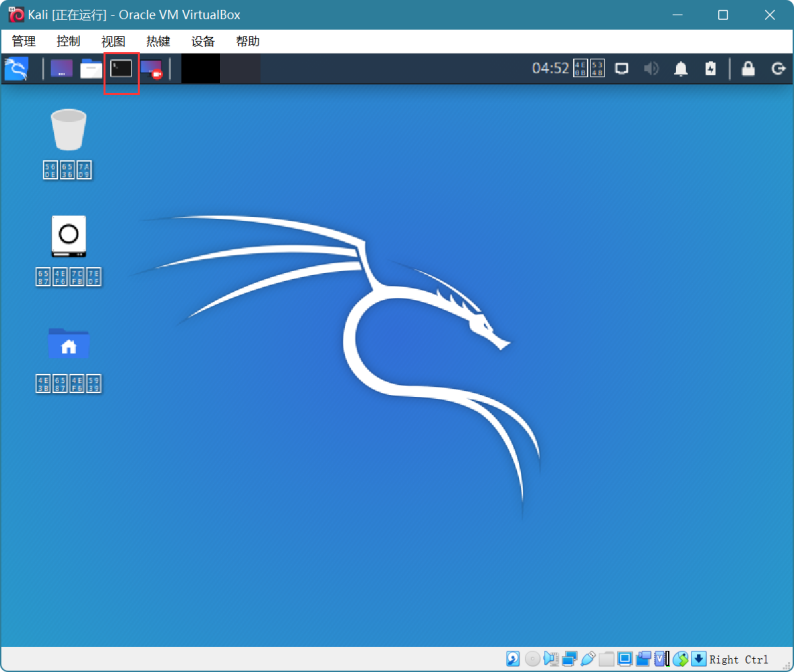Click the optical disc status icon
The height and width of the screenshot is (672, 794).
click(x=532, y=659)
